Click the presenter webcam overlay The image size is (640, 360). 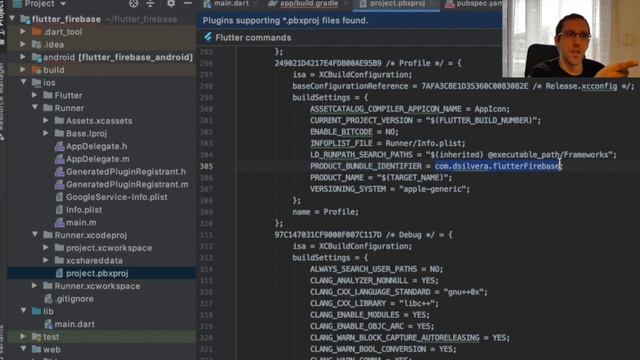point(571,38)
